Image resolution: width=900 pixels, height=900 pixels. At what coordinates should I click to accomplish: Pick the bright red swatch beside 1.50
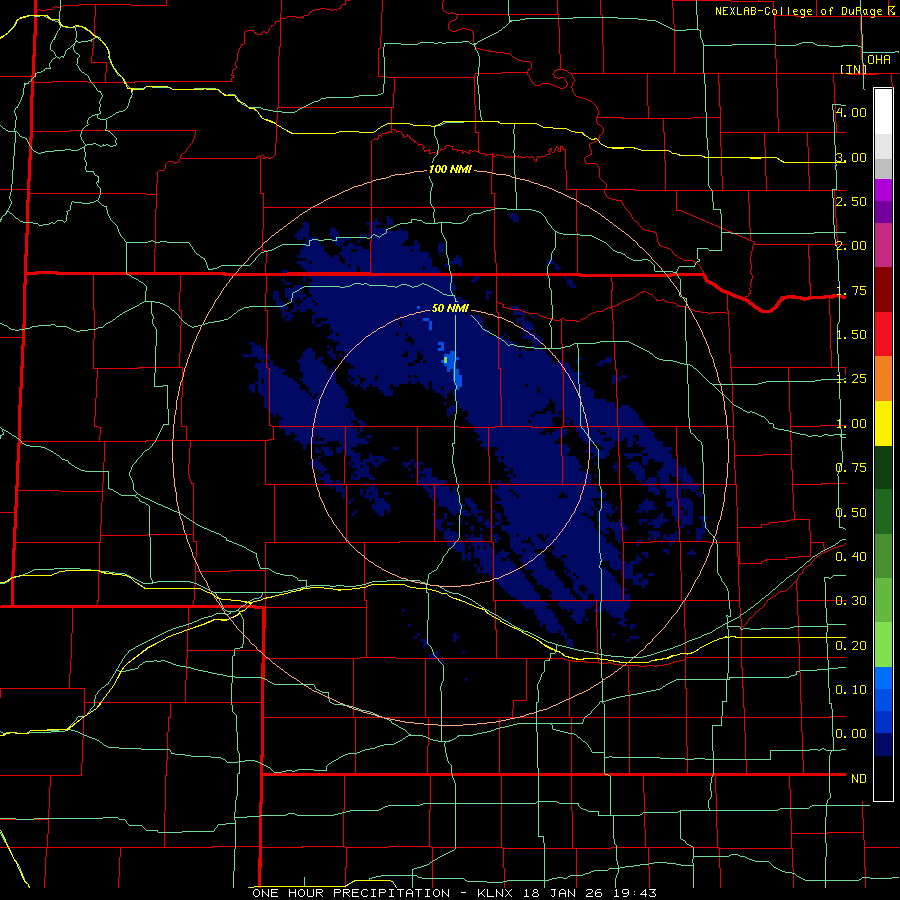click(883, 334)
